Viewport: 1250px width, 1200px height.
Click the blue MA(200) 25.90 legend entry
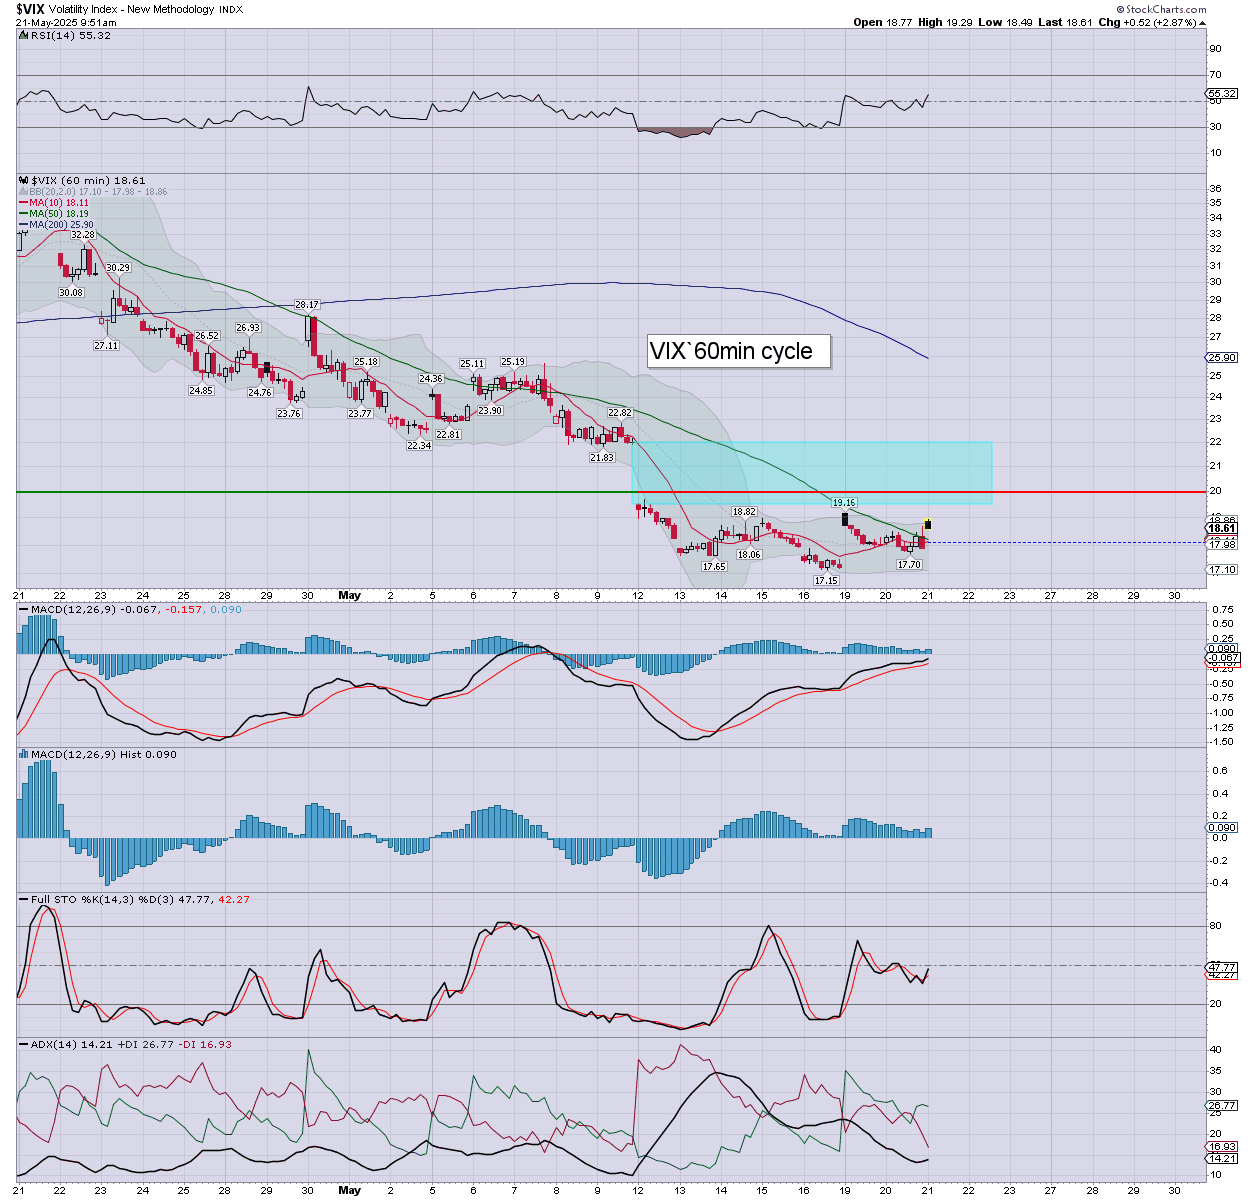click(x=61, y=225)
